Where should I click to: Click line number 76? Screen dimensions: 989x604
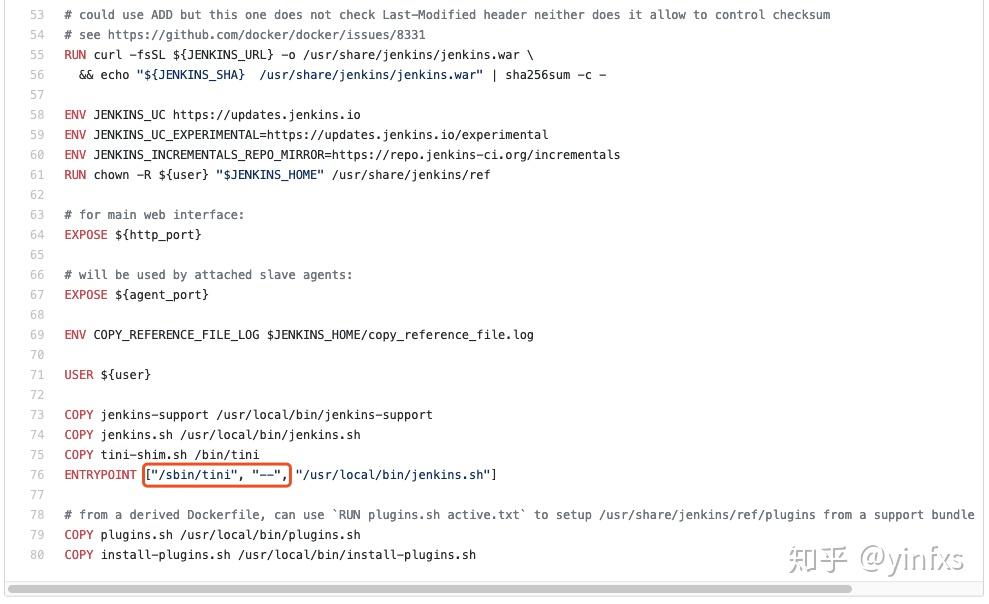tap(37, 475)
